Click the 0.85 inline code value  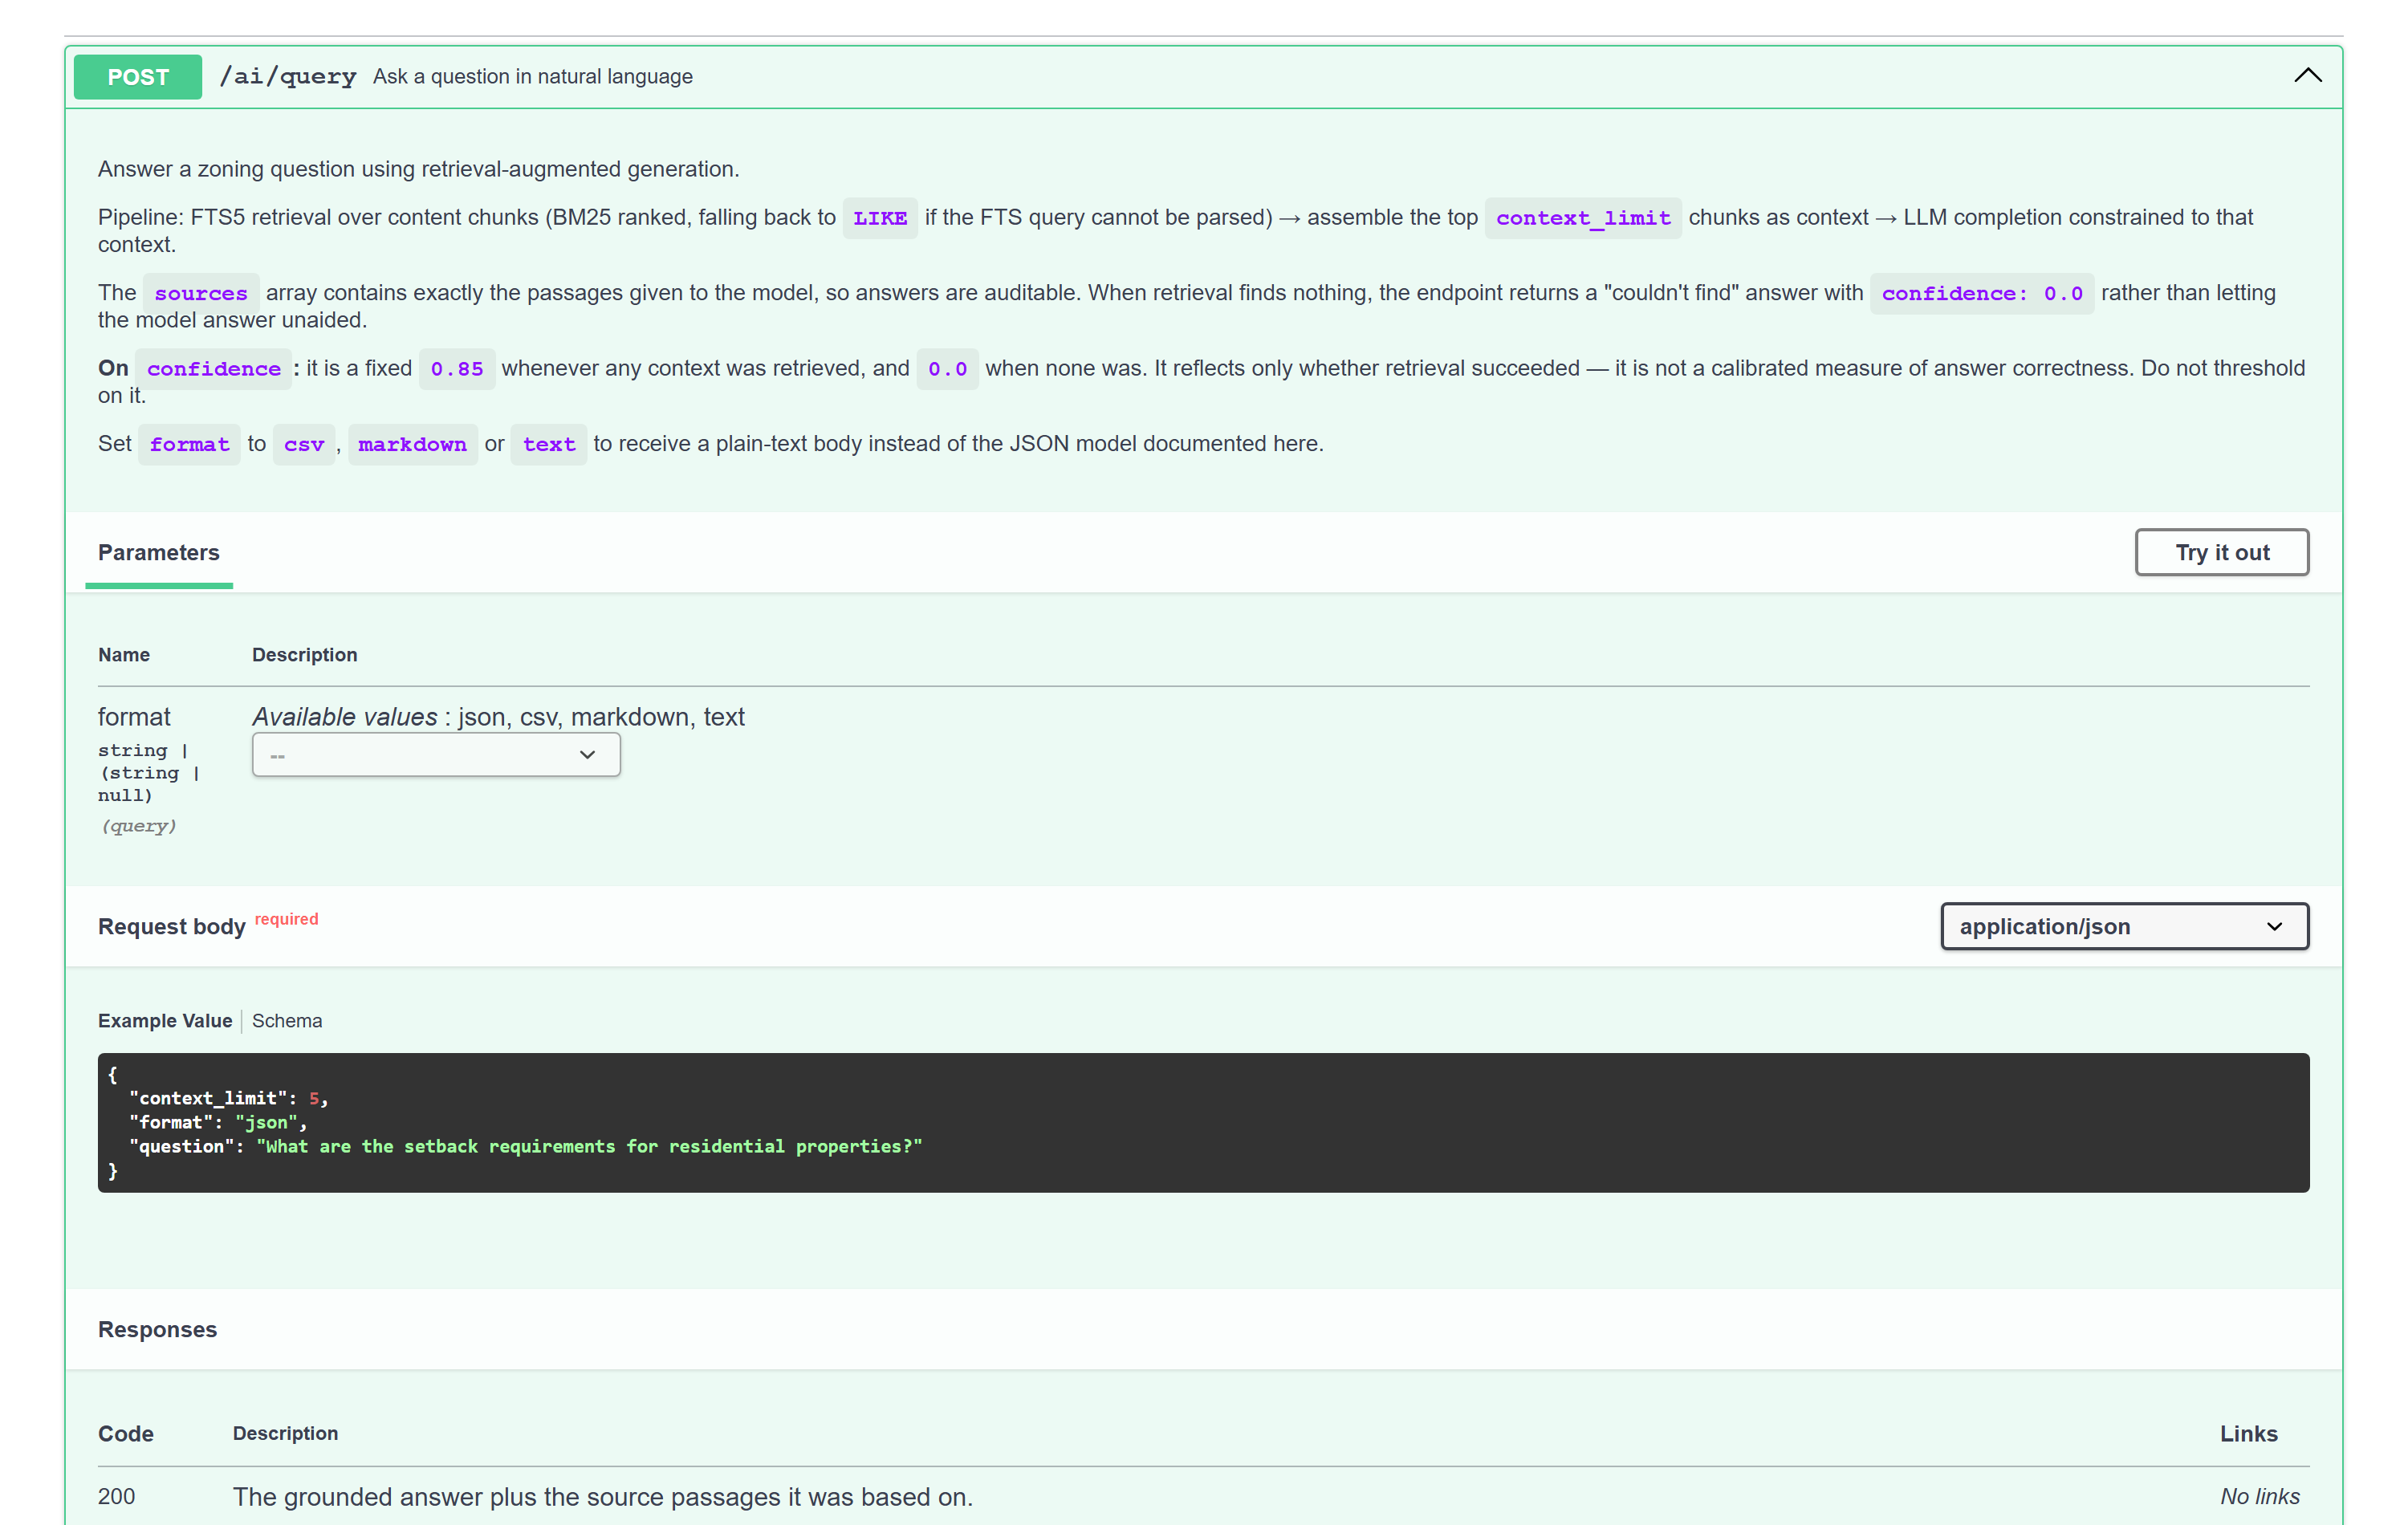click(x=457, y=369)
